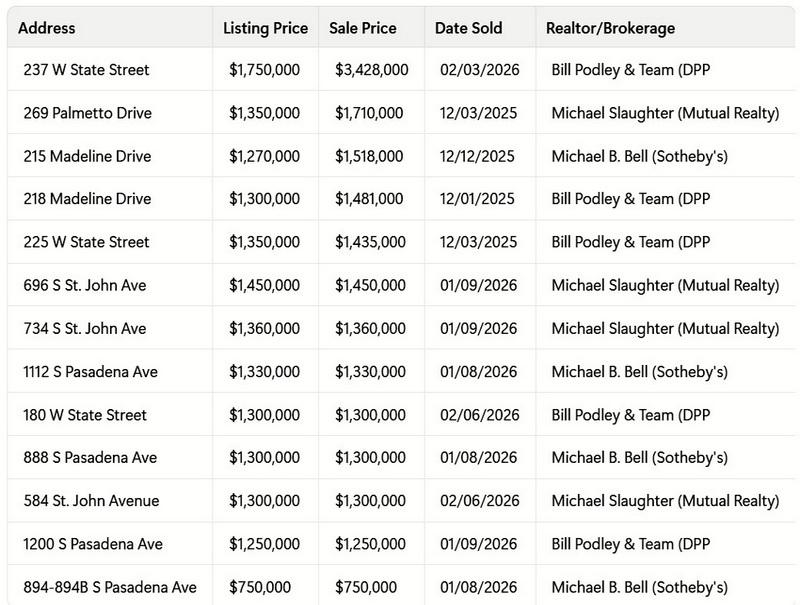Select the $1,710,000 sale price value

[369, 113]
